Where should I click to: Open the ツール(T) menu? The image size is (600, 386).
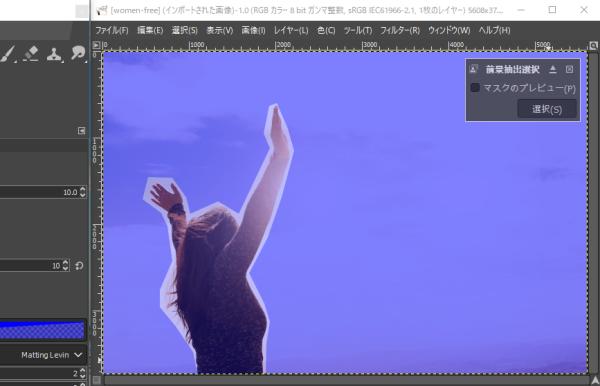[358, 30]
